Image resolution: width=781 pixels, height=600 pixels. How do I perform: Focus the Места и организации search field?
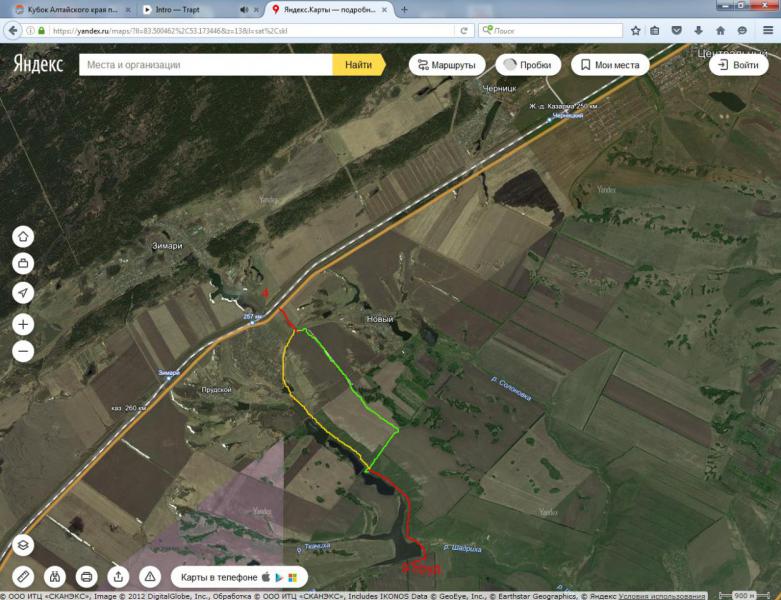pos(205,65)
